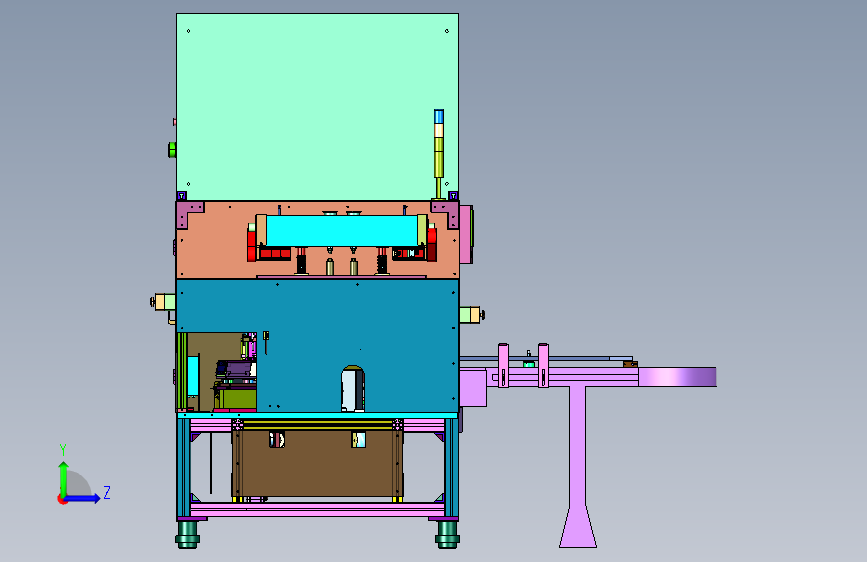Select the pink box on housing's right side
This screenshot has height=562, width=867.
(x=466, y=234)
